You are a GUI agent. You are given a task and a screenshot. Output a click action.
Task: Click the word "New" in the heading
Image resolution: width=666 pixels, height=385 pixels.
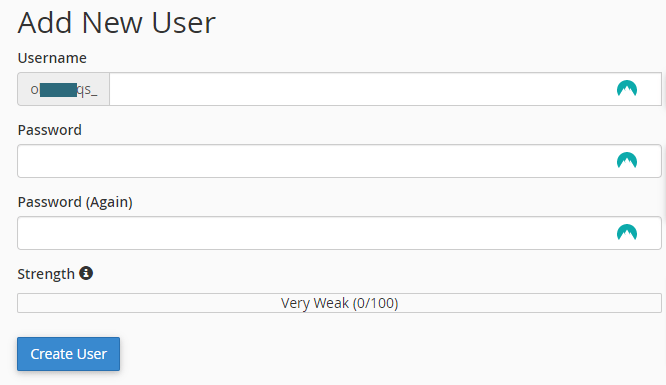[x=112, y=22]
